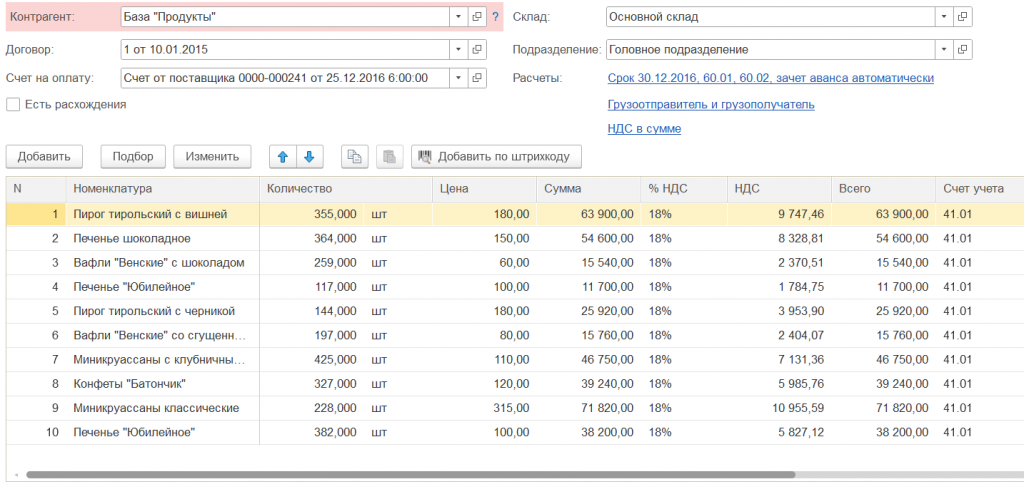Open Склад record with open-form icon

(x=962, y=17)
